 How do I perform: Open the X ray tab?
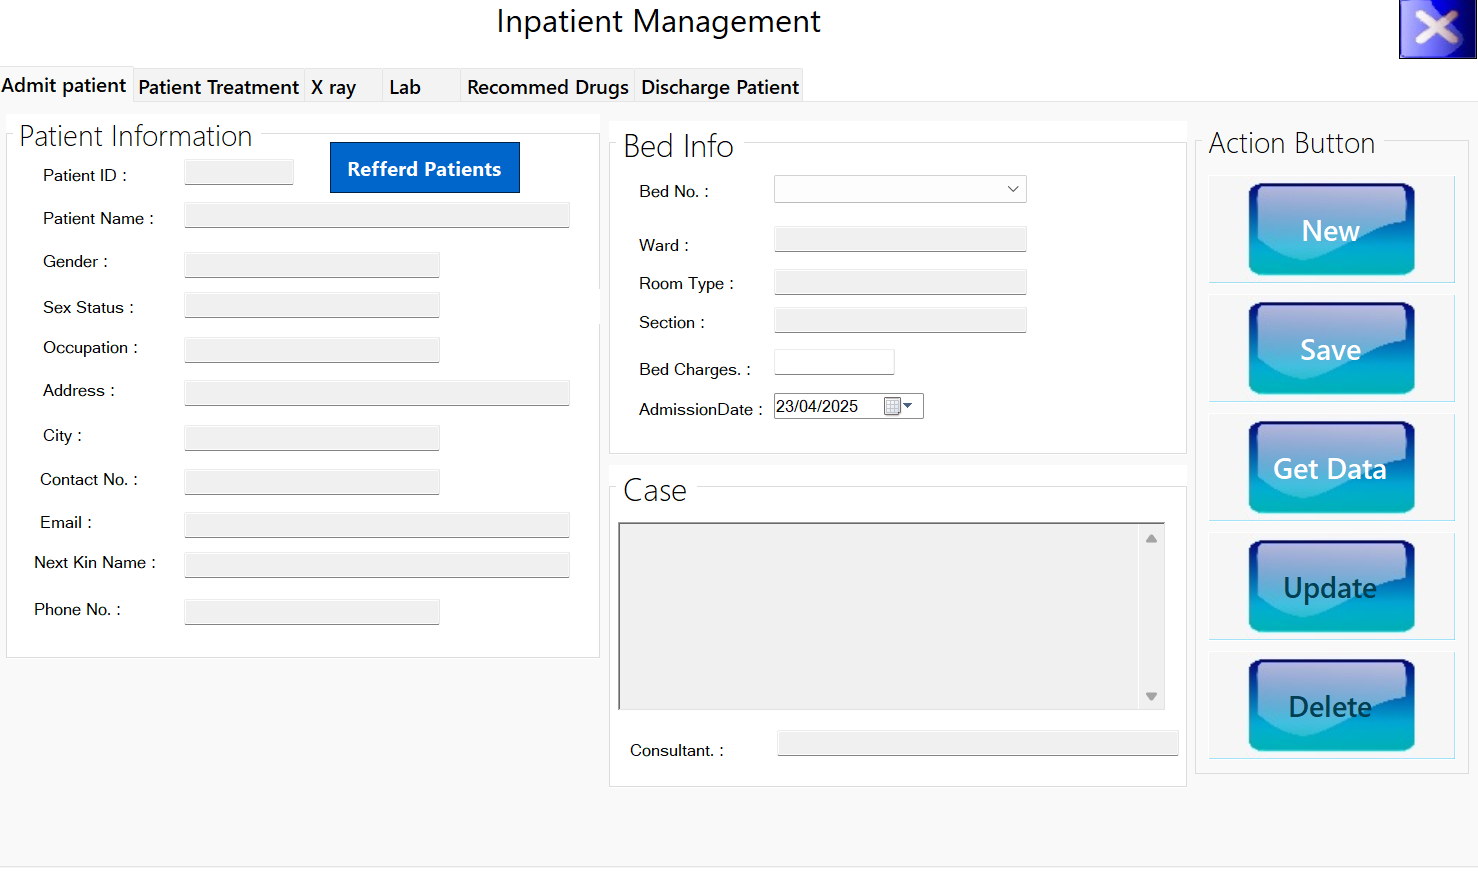tap(334, 87)
